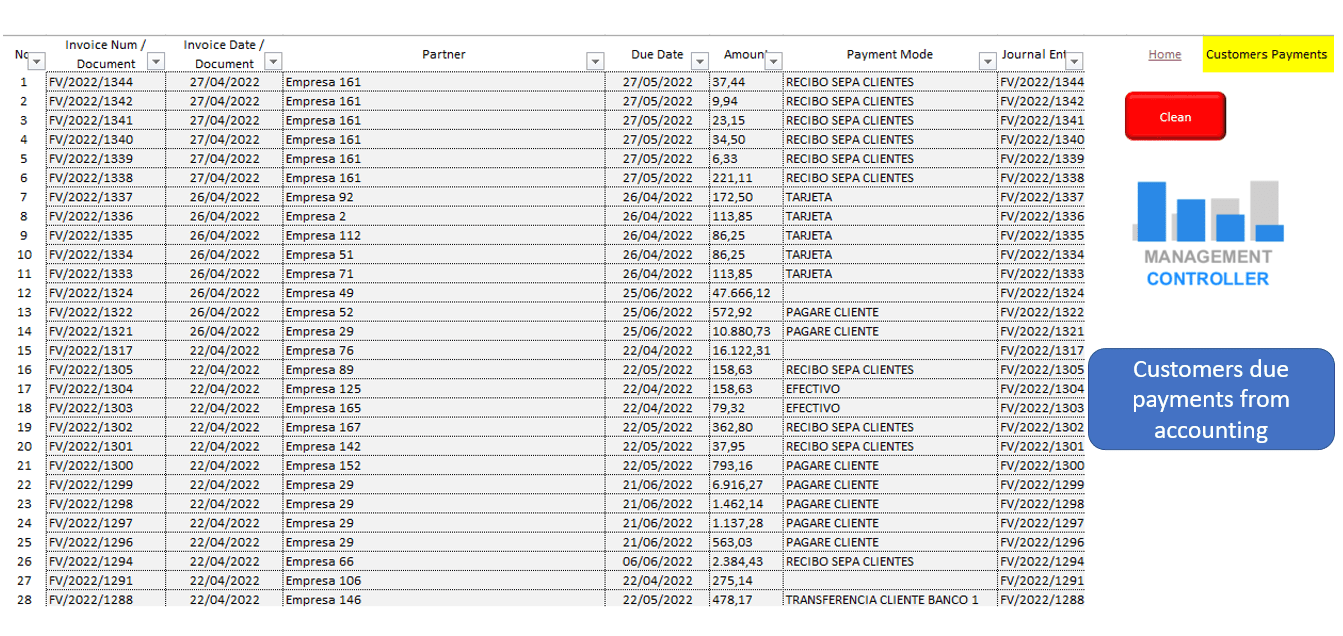Expand the Invoice Date filter arrow

(273, 62)
